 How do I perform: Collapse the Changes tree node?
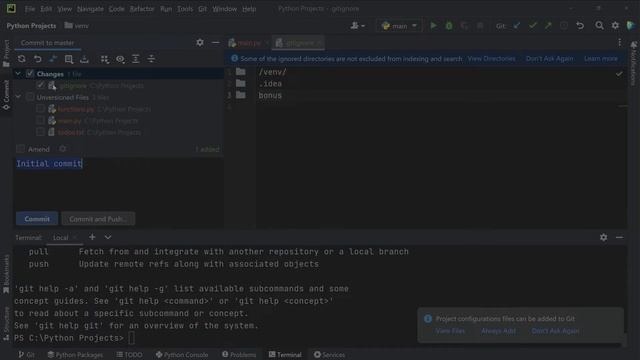[18, 74]
